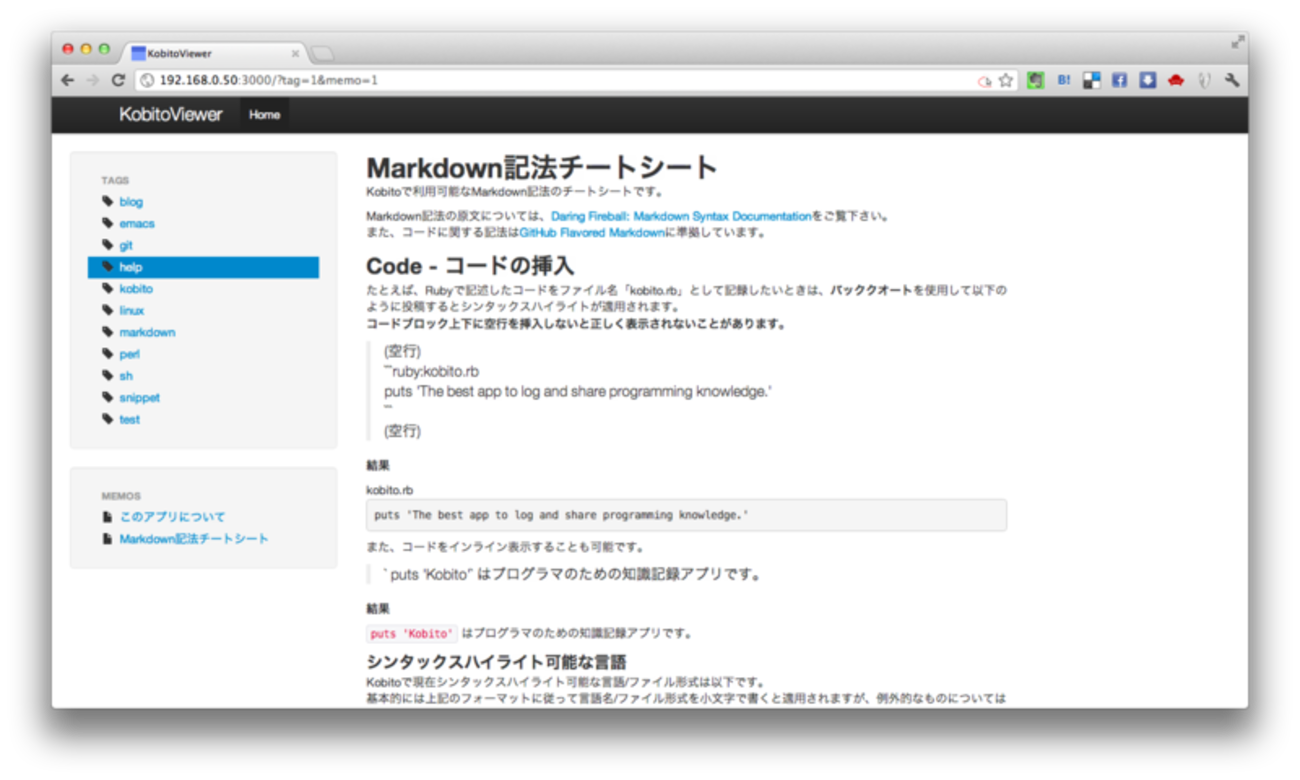Open Markdown記法チートシート memo in sidebar
Viewport: 1300px width, 780px height.
coord(194,539)
